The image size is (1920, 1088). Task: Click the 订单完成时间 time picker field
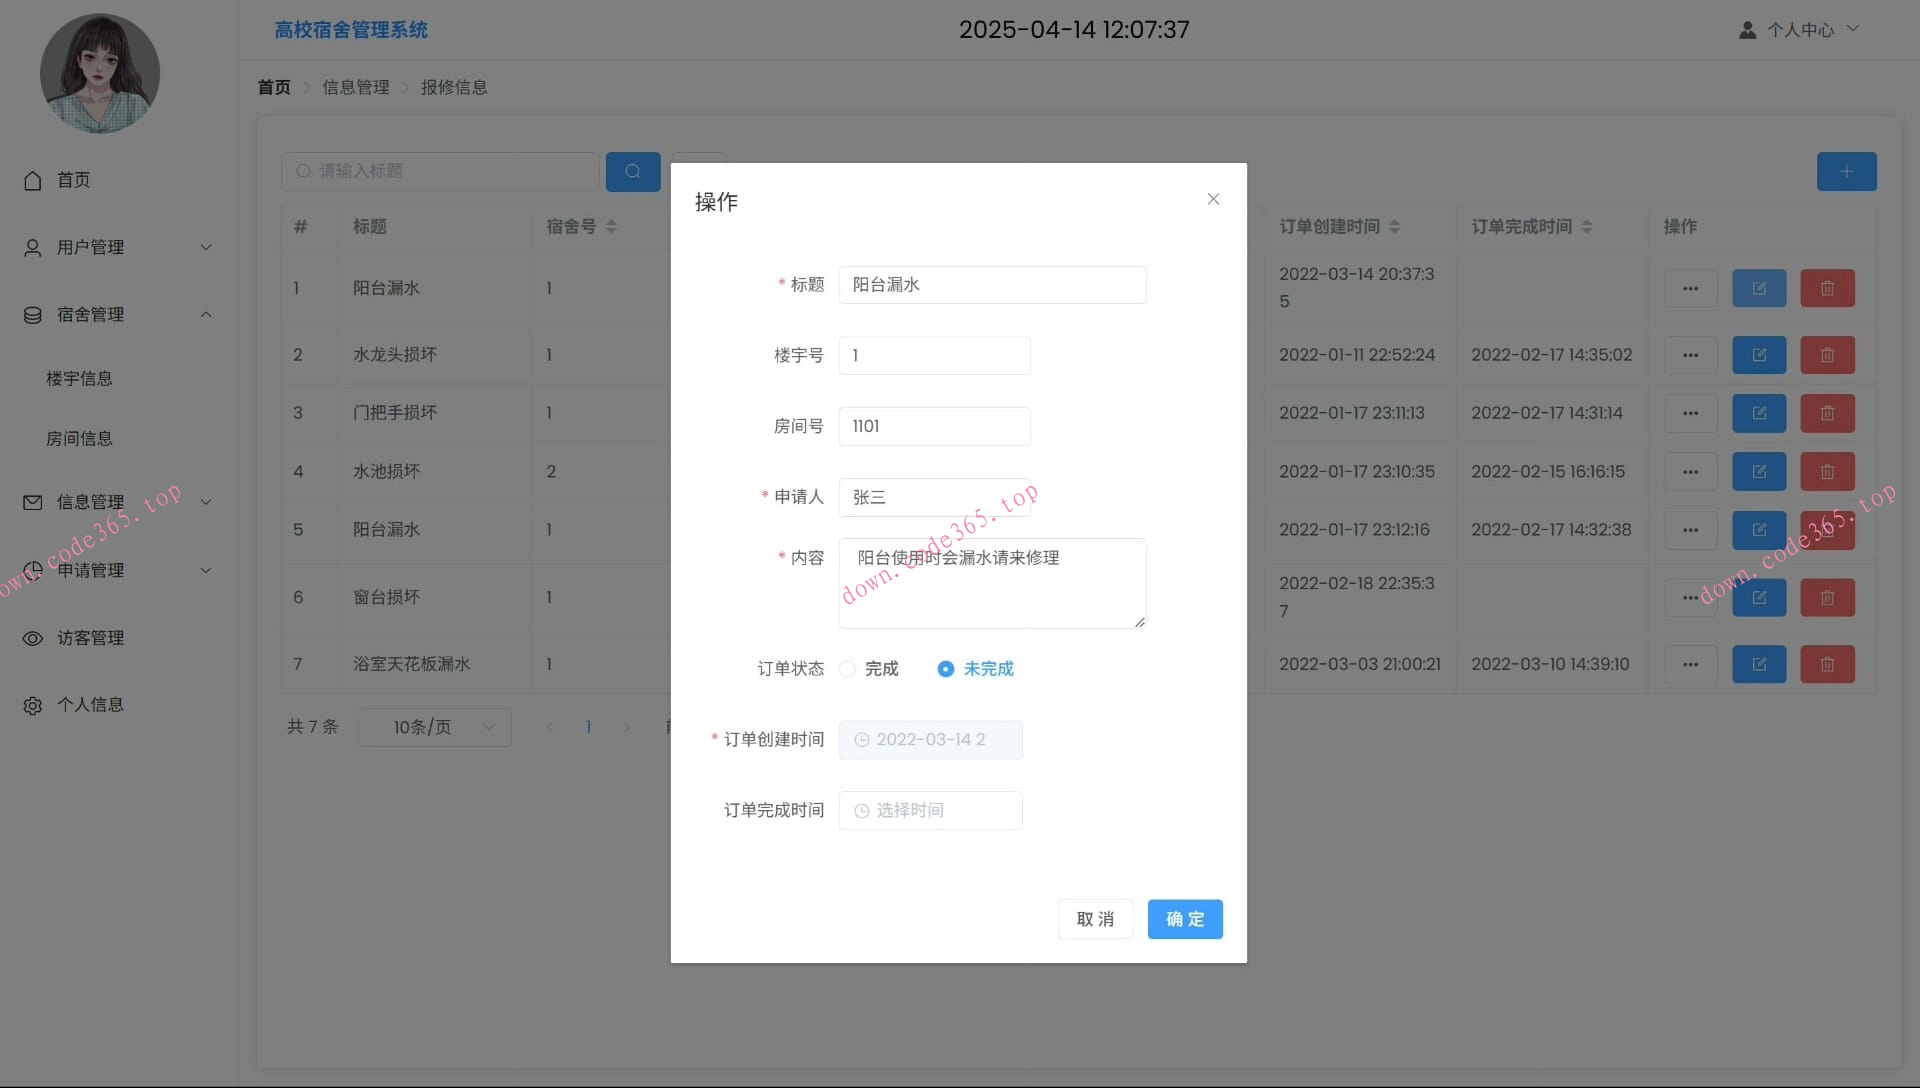[930, 810]
